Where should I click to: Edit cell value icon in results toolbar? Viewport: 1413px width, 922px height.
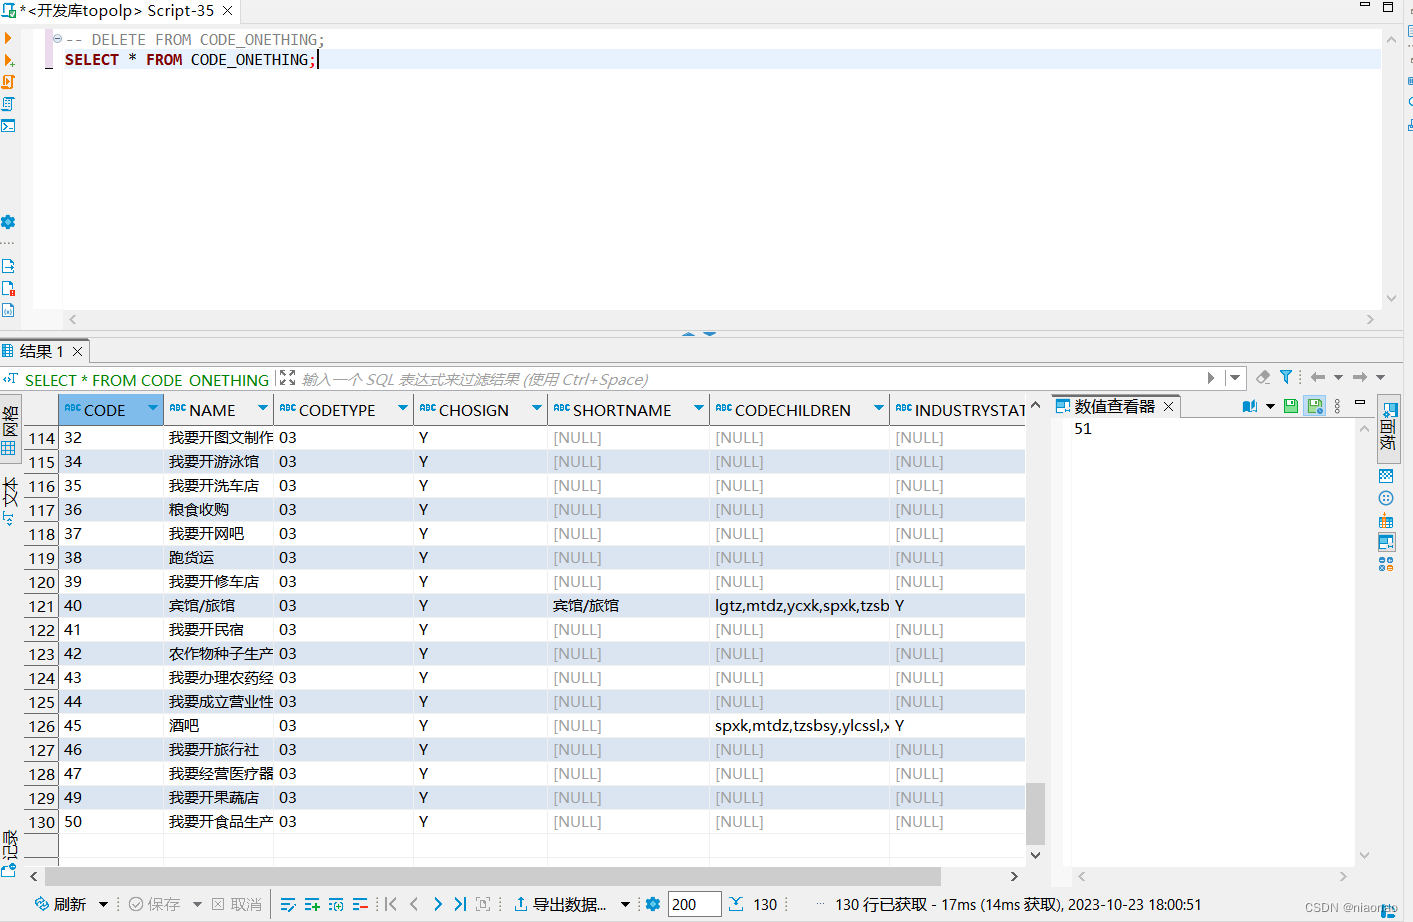pos(288,904)
